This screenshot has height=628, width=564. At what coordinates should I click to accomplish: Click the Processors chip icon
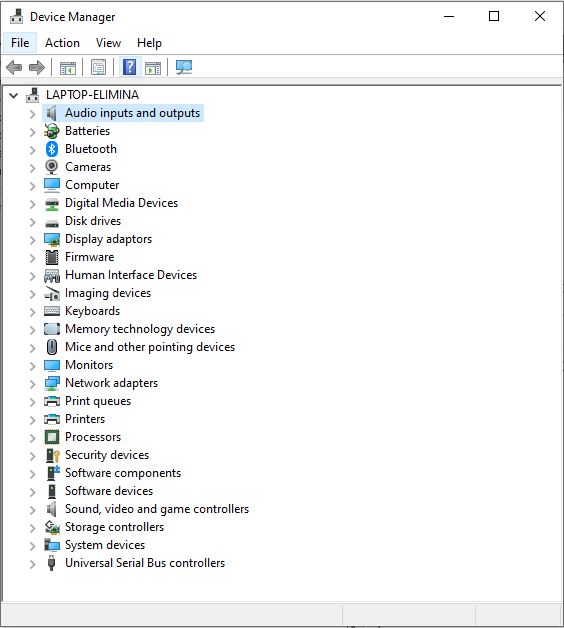click(52, 437)
